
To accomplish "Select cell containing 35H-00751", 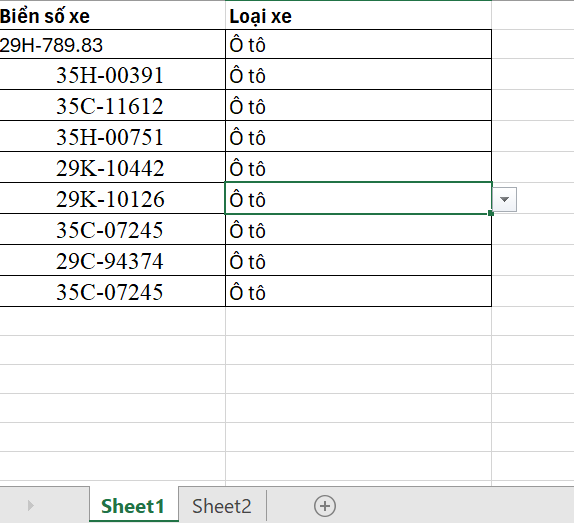I will coord(112,137).
